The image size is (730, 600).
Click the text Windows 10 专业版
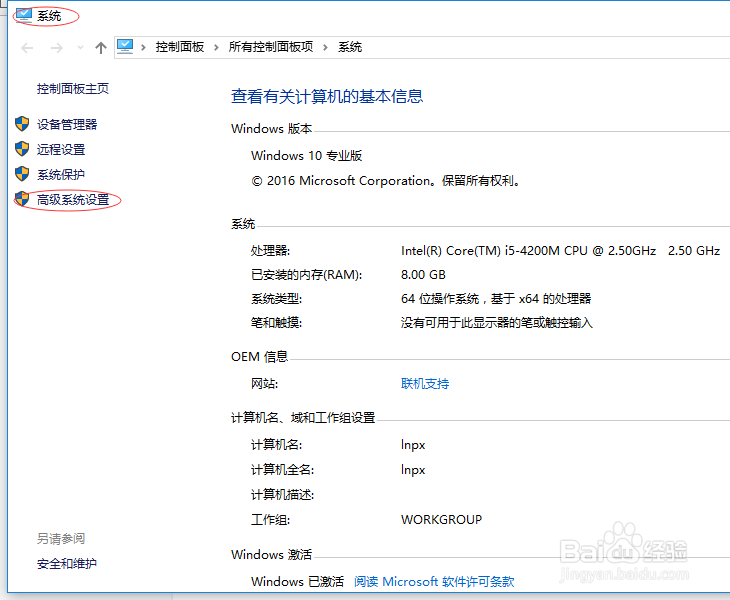[306, 155]
